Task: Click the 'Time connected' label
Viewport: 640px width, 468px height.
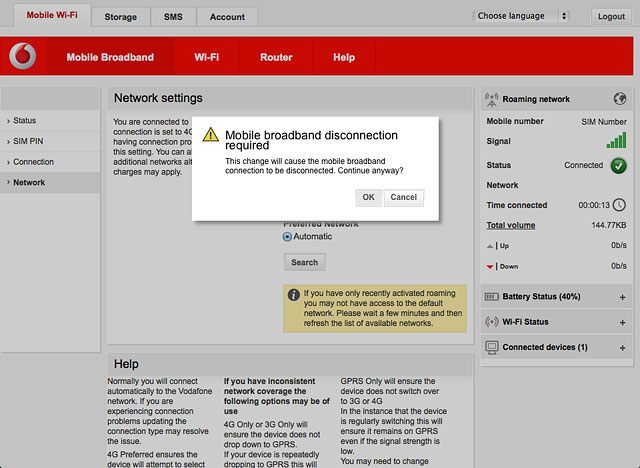Action: tap(516, 205)
